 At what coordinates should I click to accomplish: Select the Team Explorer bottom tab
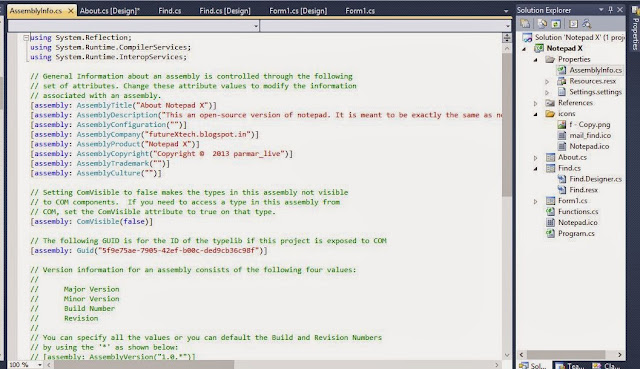[x=570, y=365]
